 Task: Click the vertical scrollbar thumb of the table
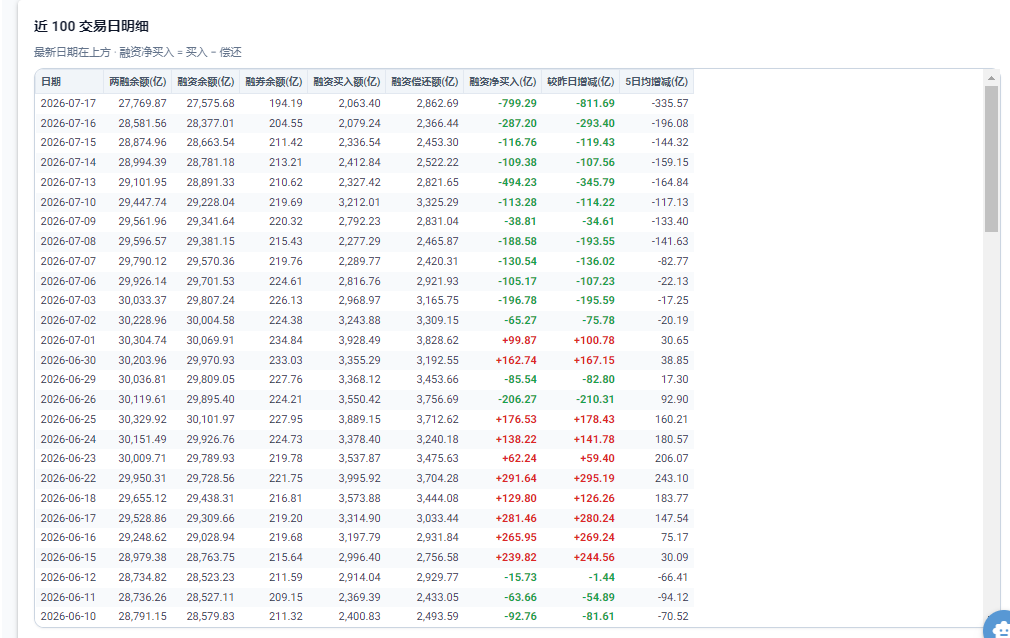click(991, 159)
